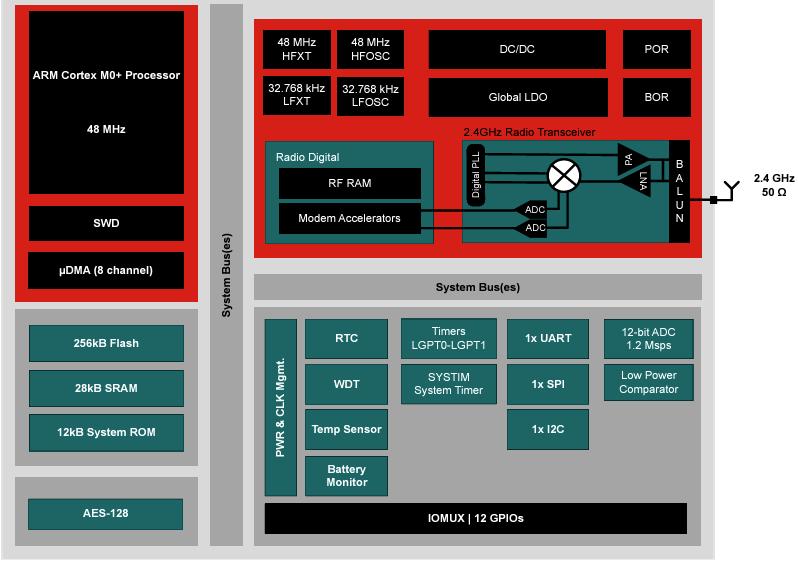Select the Battery Monitor block
The height and width of the screenshot is (562, 798).
pyautogui.click(x=346, y=476)
